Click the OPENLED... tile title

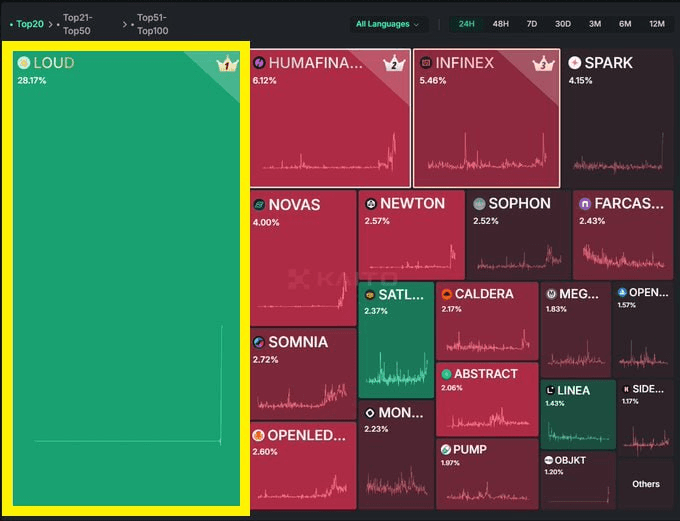307,435
